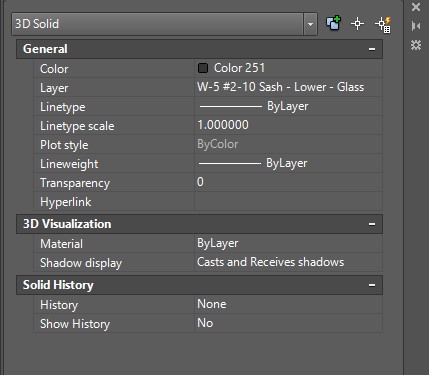Select the Linetype scale label
Viewport: 429px width, 375px height.
pos(77,126)
